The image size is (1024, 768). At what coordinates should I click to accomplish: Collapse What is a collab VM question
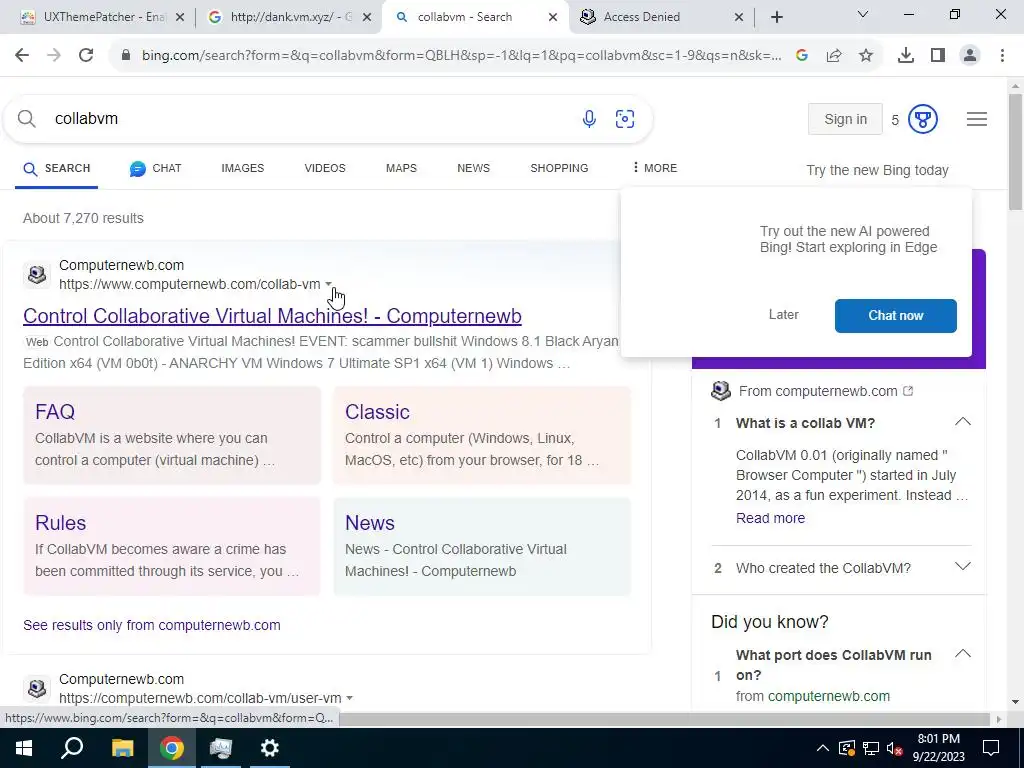(x=963, y=423)
